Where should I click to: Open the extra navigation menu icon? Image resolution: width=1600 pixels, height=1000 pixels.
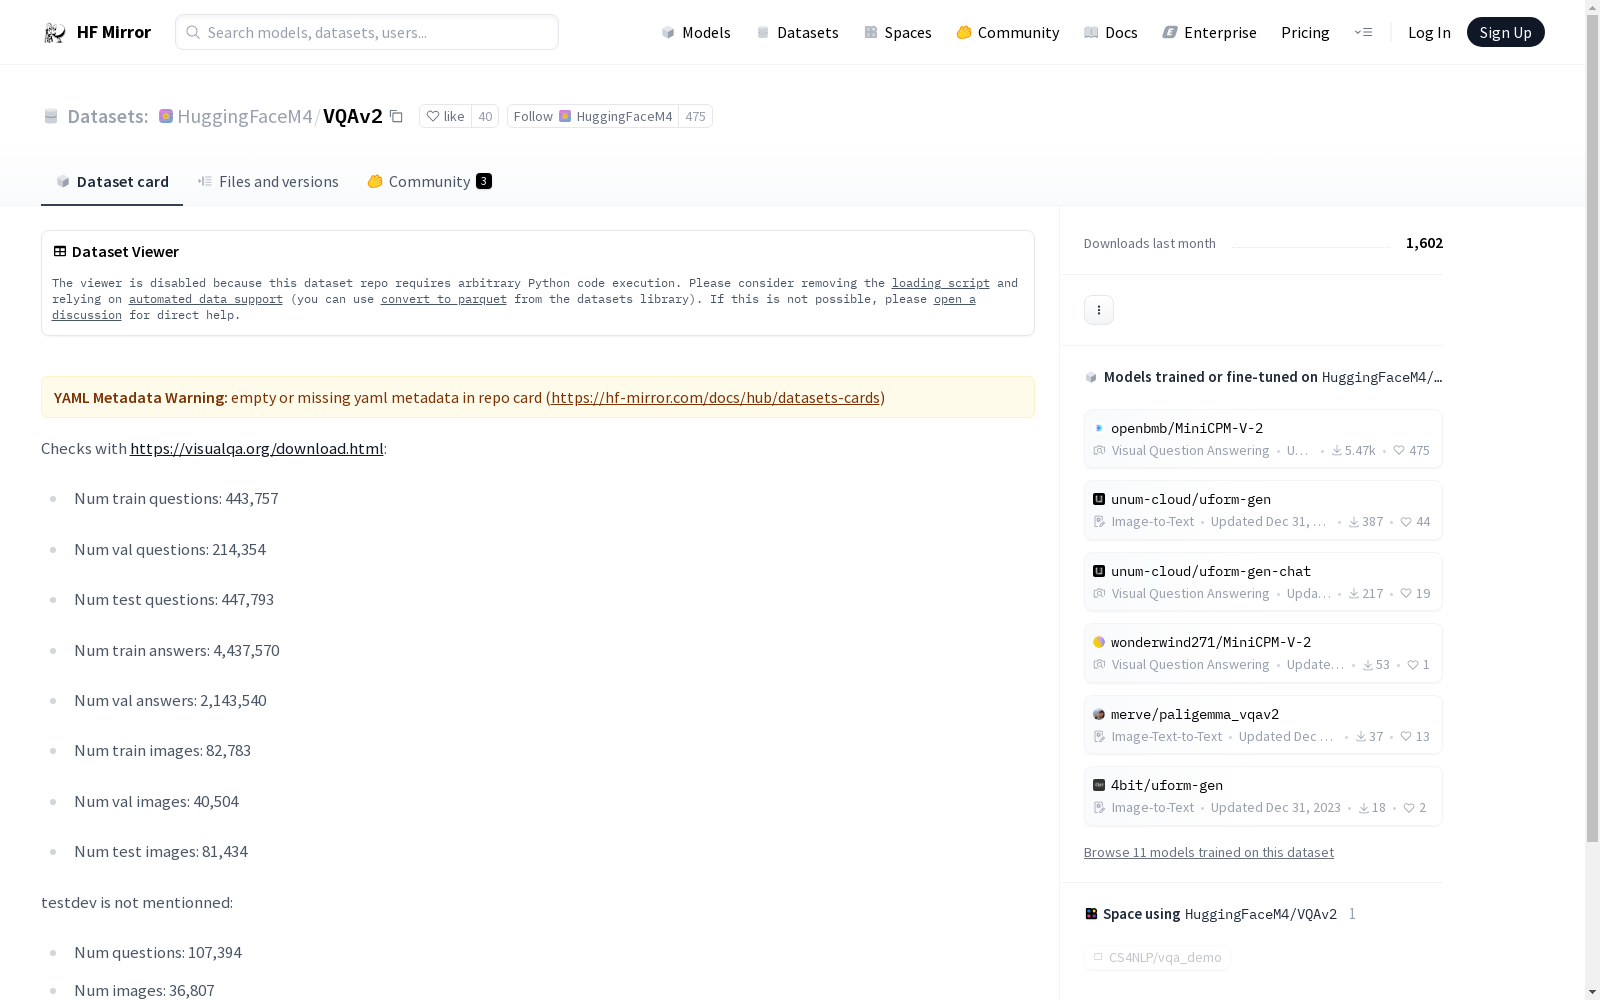point(1363,32)
